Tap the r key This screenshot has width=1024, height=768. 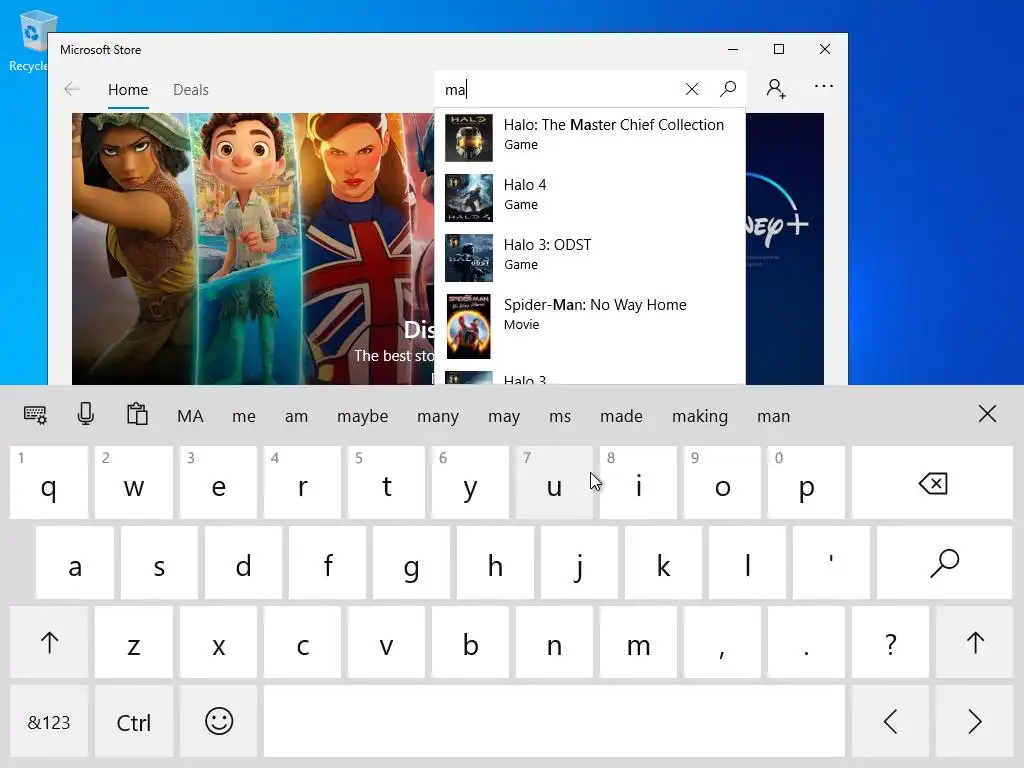(x=302, y=483)
